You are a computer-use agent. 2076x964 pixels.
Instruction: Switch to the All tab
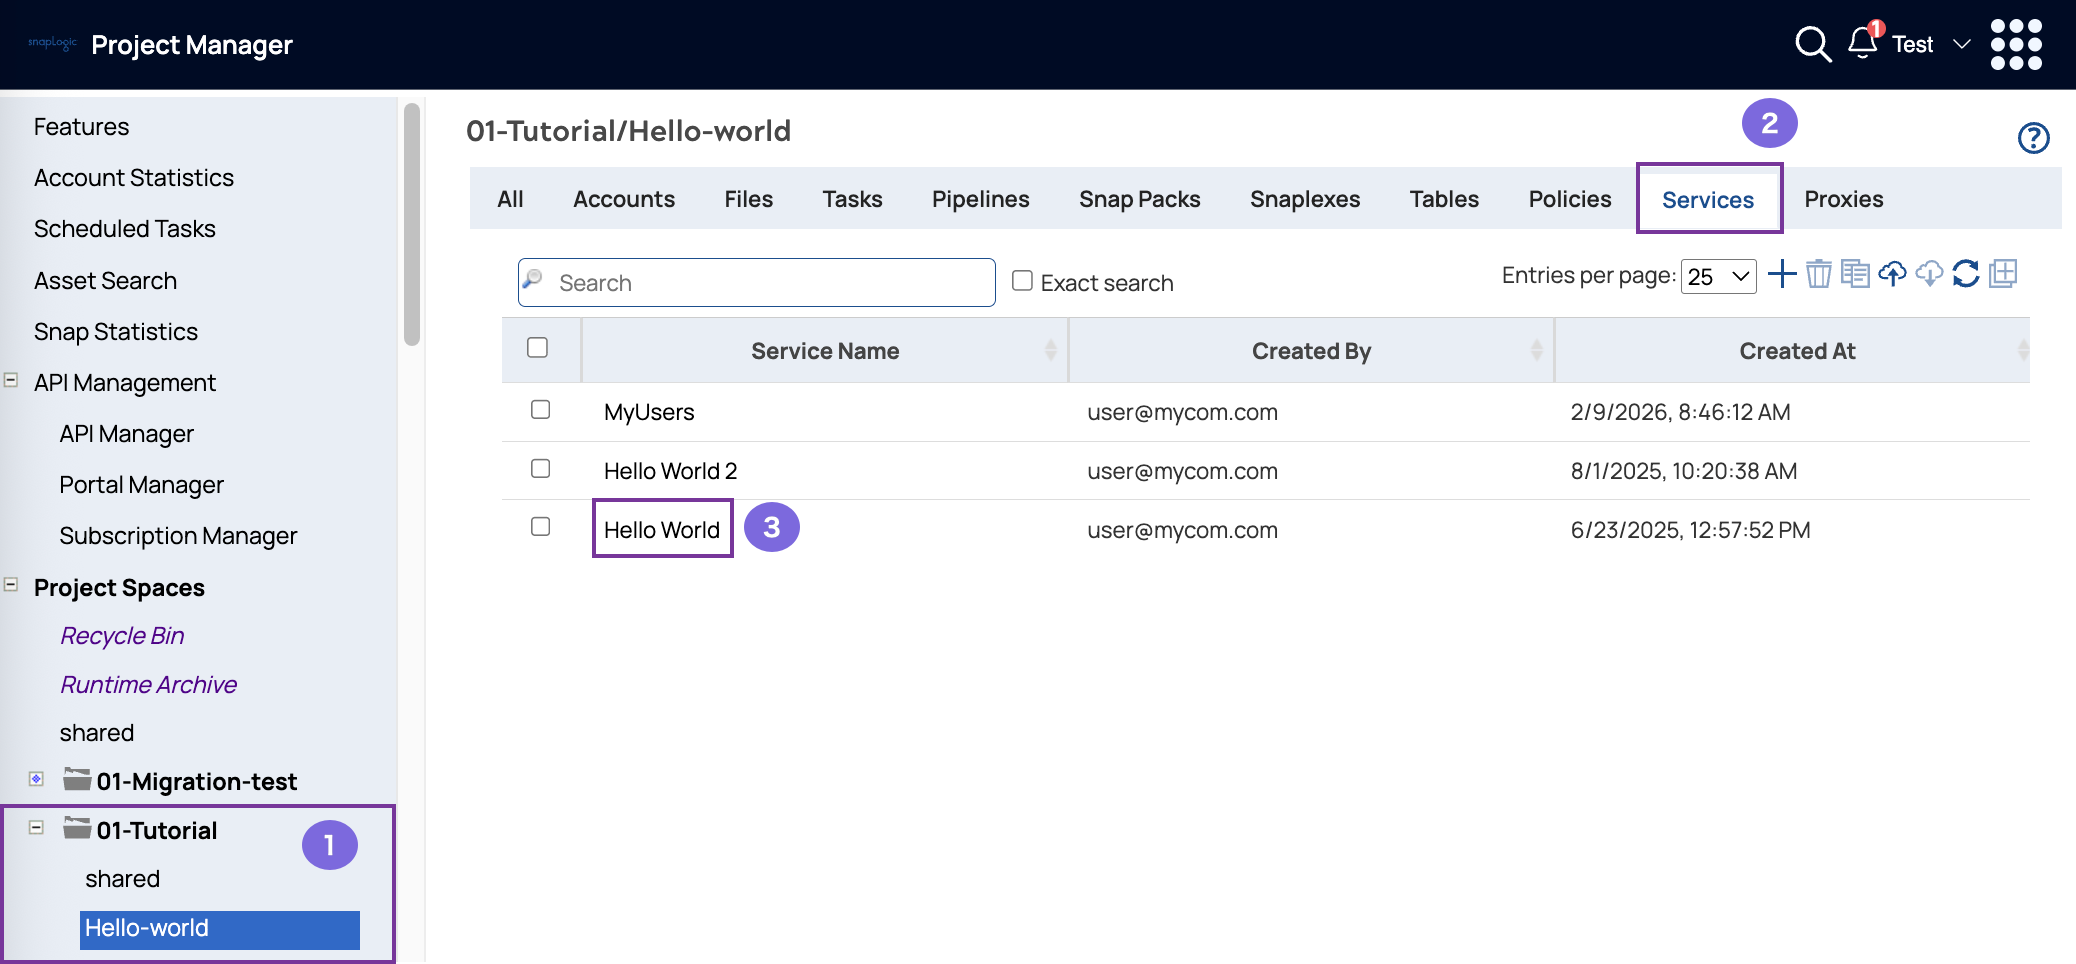point(510,199)
